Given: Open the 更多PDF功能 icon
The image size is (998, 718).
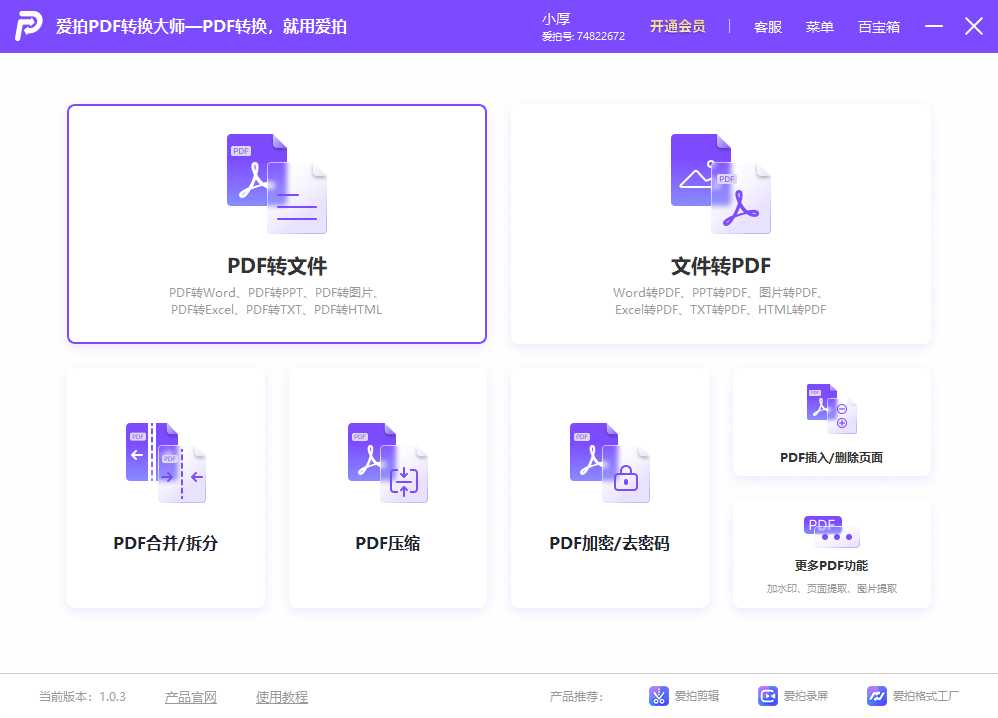Looking at the screenshot, I should (x=832, y=532).
